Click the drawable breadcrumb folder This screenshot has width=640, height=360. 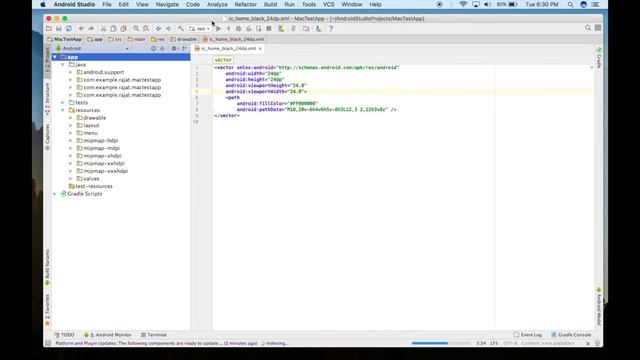point(184,39)
